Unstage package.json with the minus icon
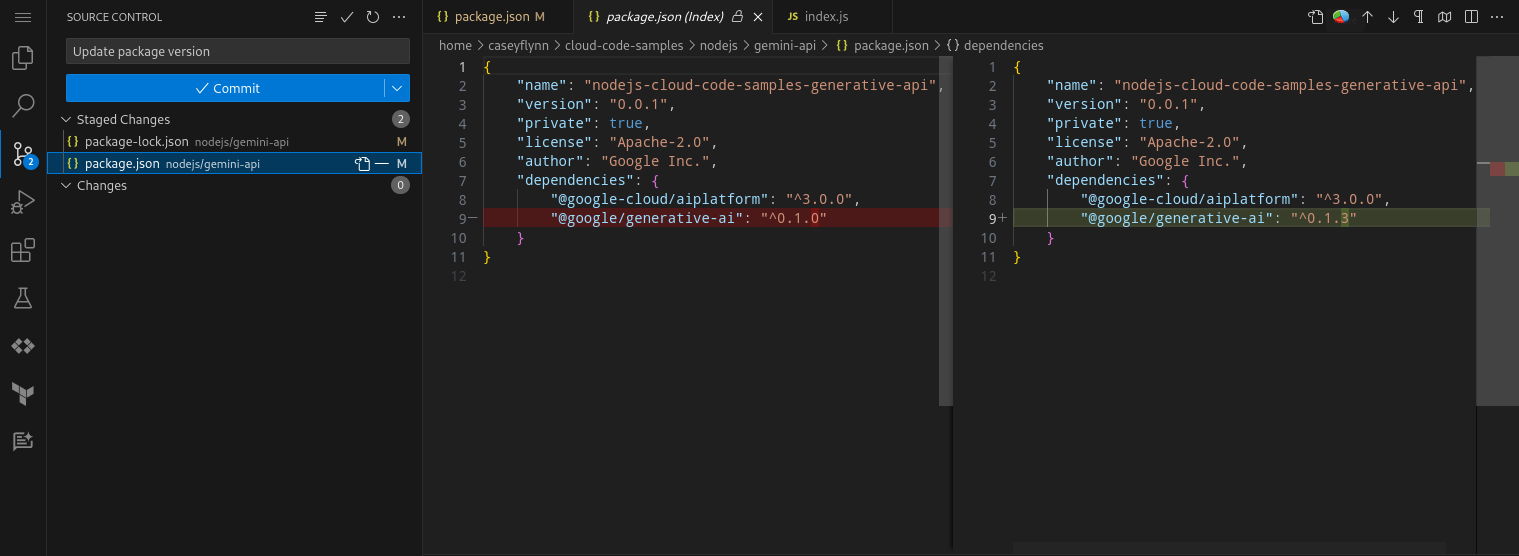Image resolution: width=1519 pixels, height=556 pixels. point(382,163)
